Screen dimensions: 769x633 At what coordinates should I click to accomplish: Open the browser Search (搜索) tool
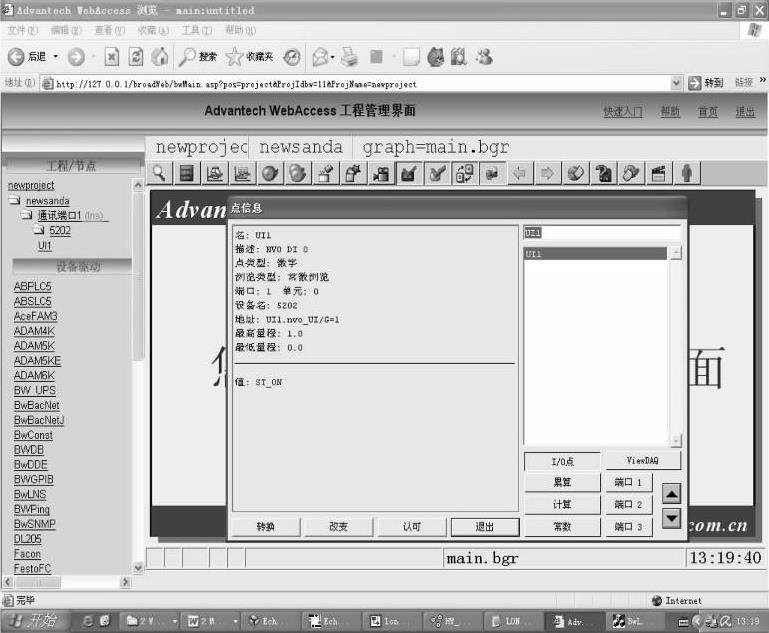click(197, 57)
